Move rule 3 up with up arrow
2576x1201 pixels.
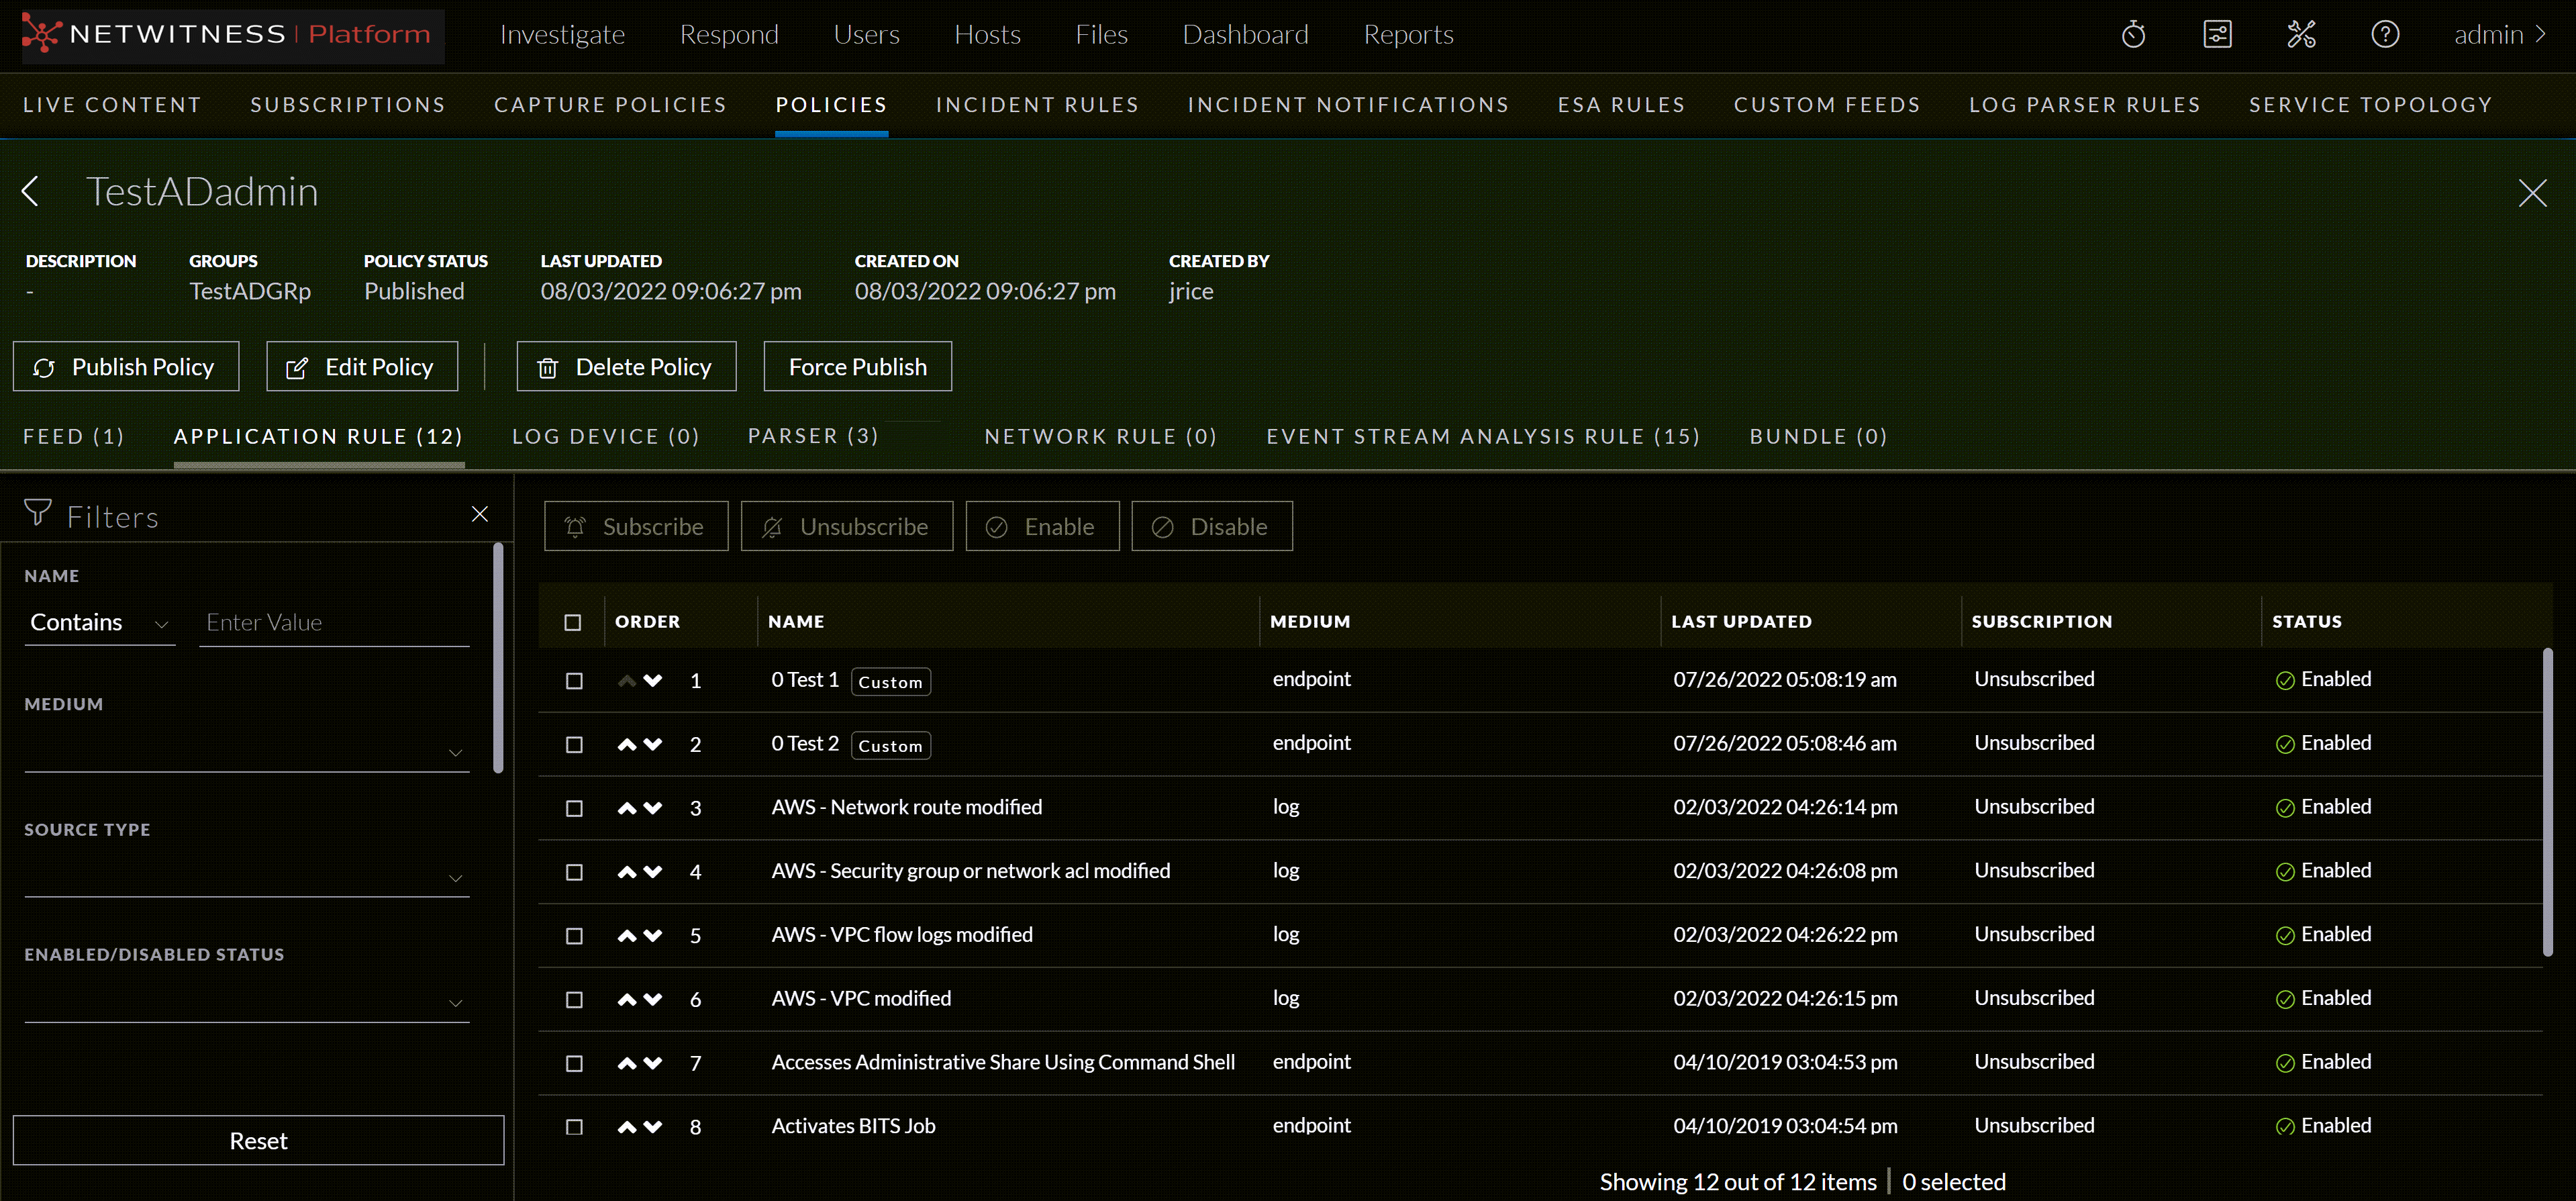[x=627, y=808]
